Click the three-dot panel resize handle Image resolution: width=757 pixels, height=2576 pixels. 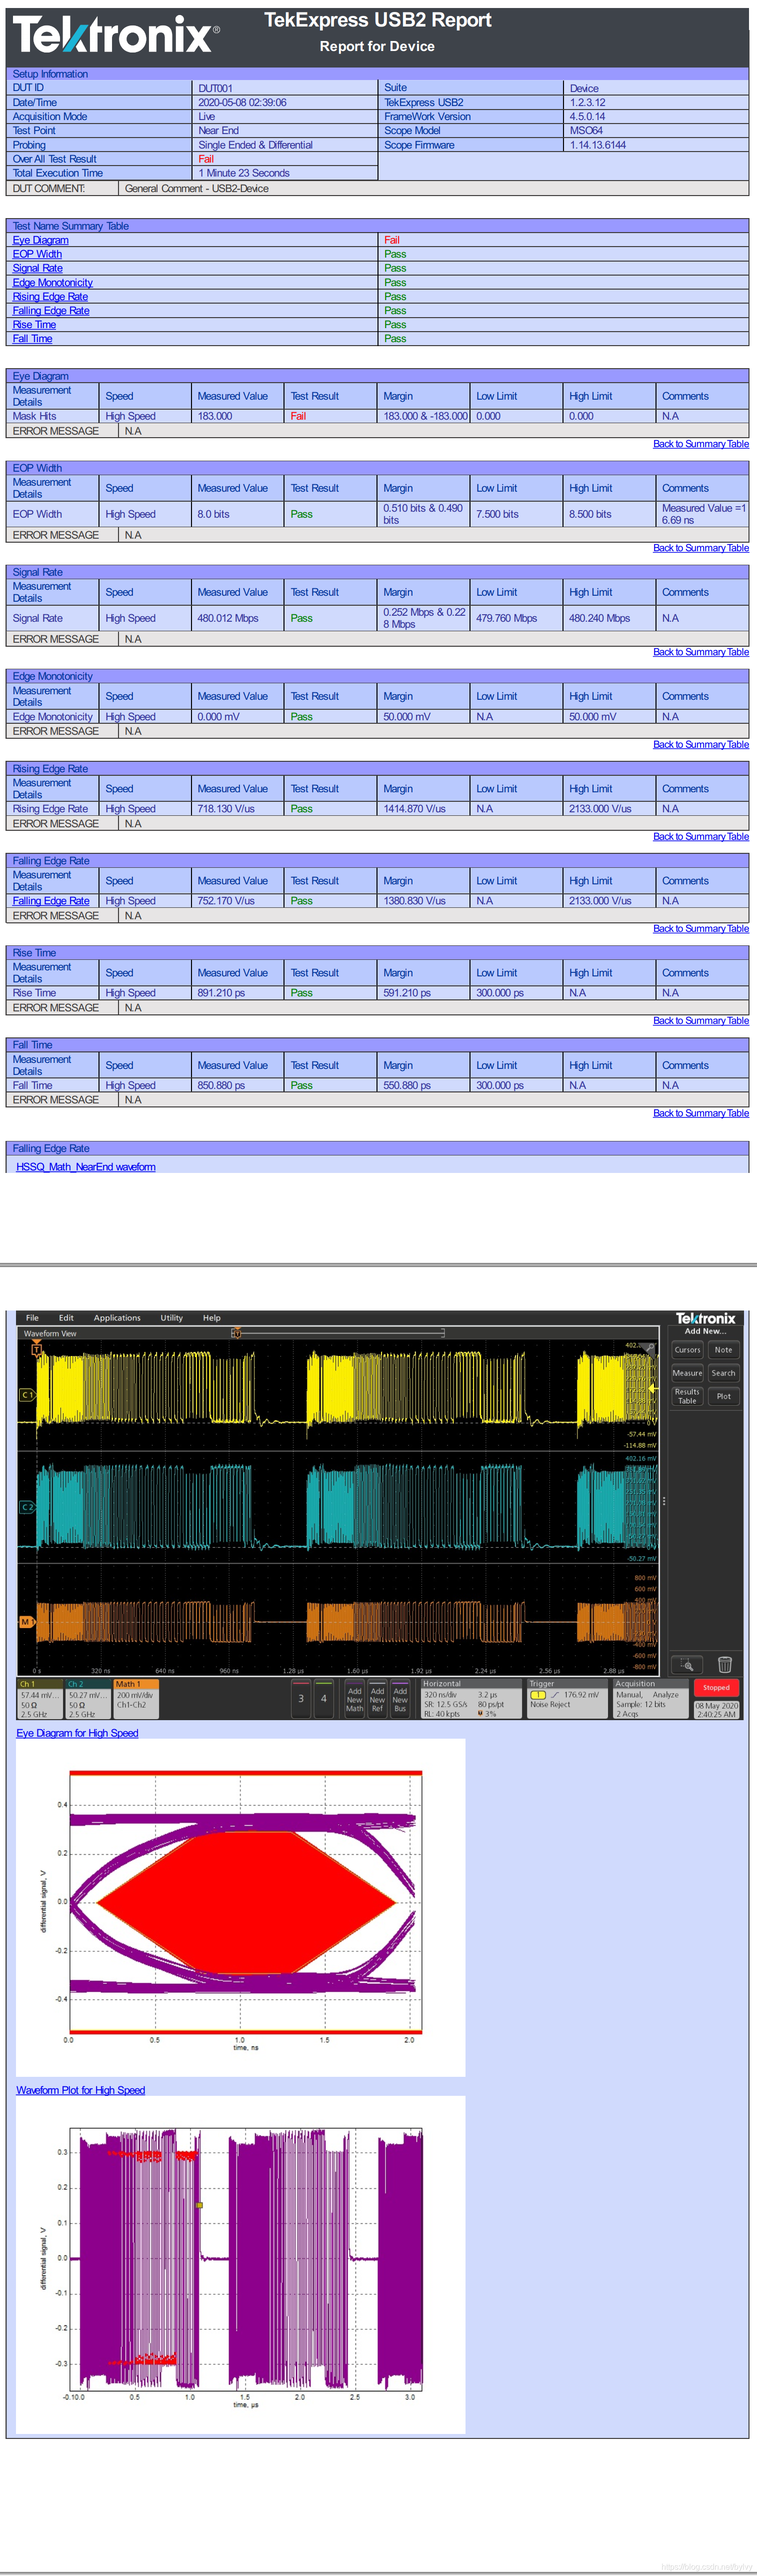[664, 1501]
